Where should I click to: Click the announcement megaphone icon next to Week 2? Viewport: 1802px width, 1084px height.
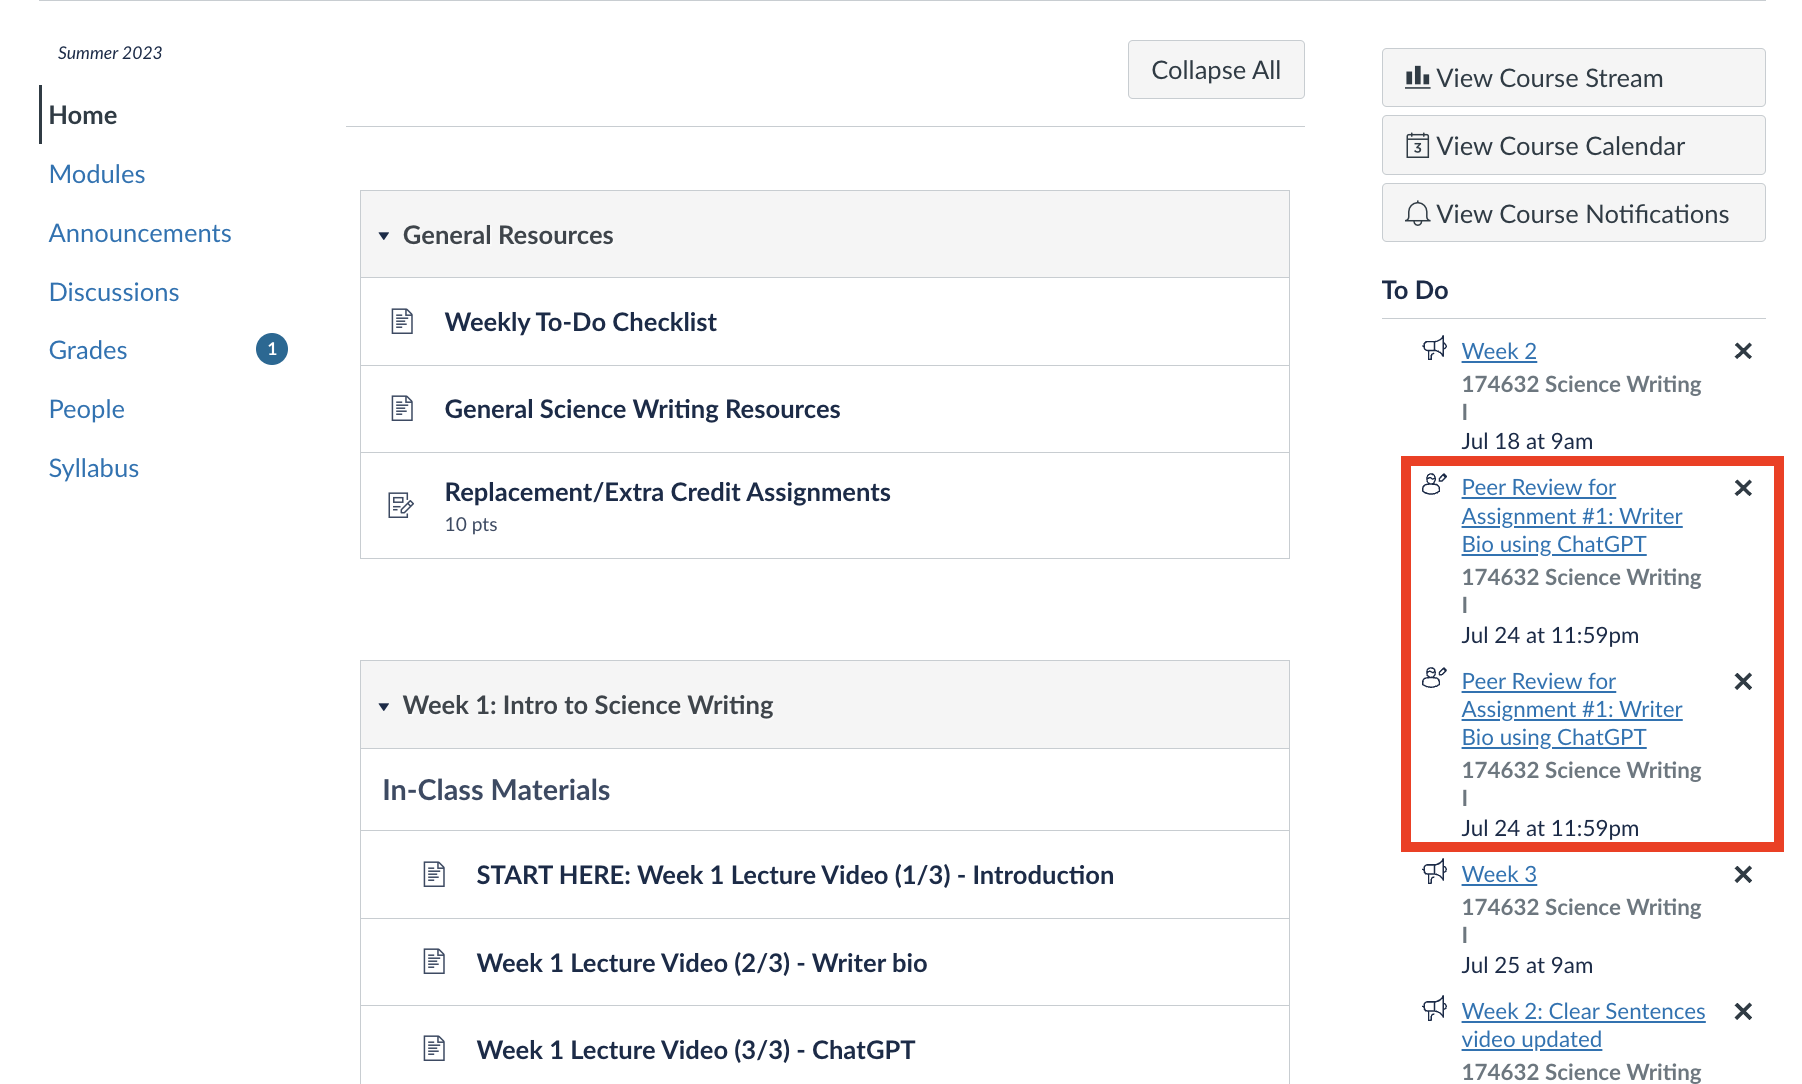click(1434, 348)
